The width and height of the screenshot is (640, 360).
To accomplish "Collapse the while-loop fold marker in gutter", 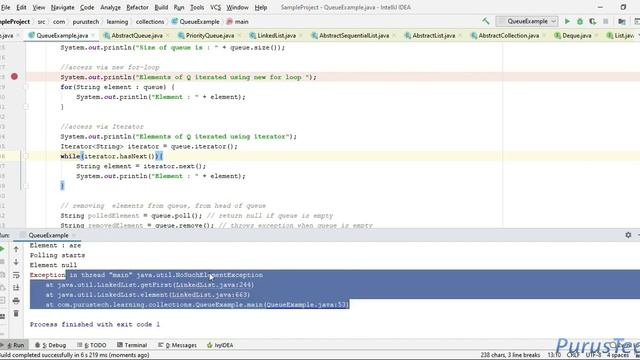I will pos(26,156).
